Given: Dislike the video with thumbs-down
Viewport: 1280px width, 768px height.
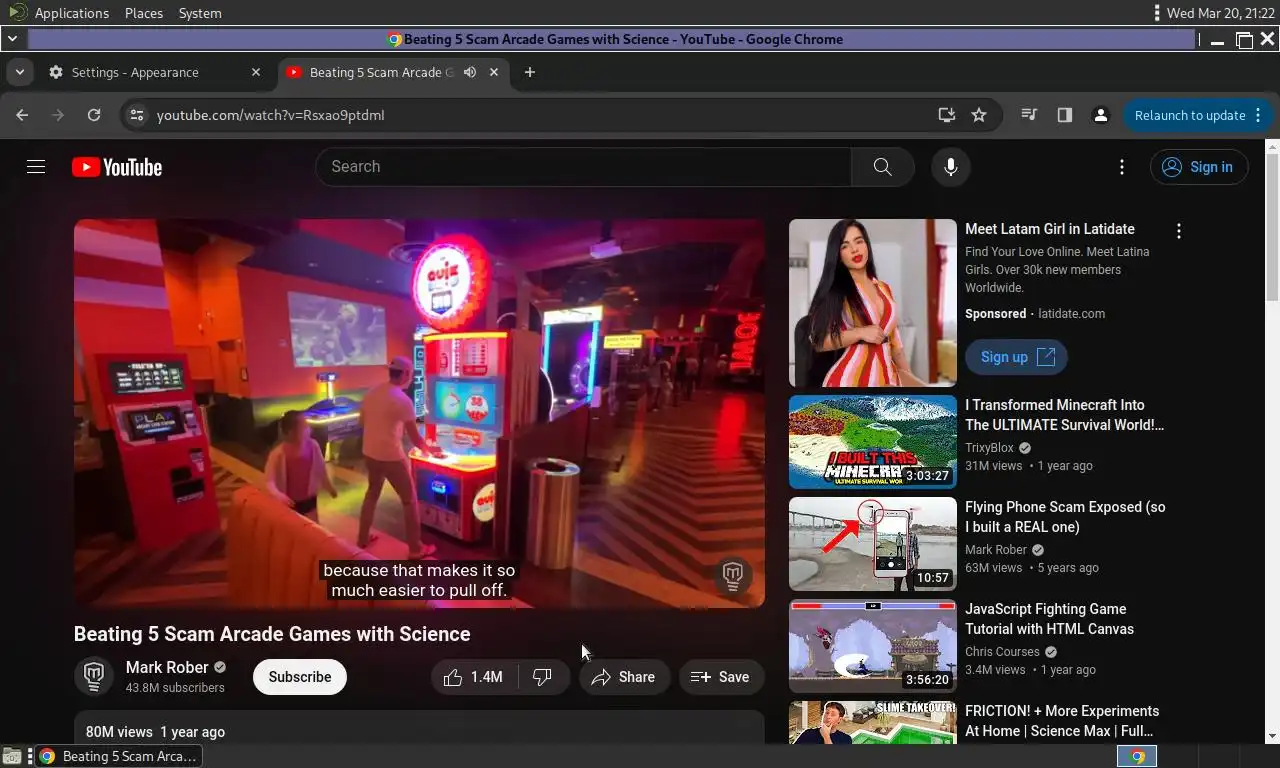Looking at the screenshot, I should click(x=543, y=677).
